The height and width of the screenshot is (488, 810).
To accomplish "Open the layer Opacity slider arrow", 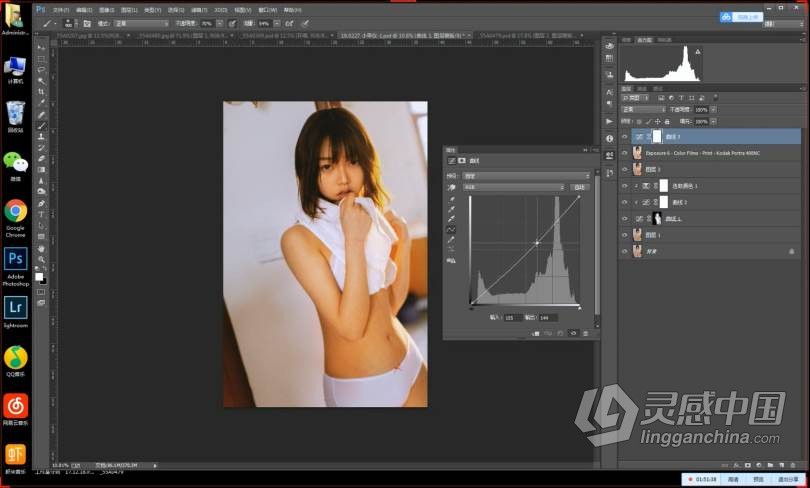I will [x=713, y=109].
